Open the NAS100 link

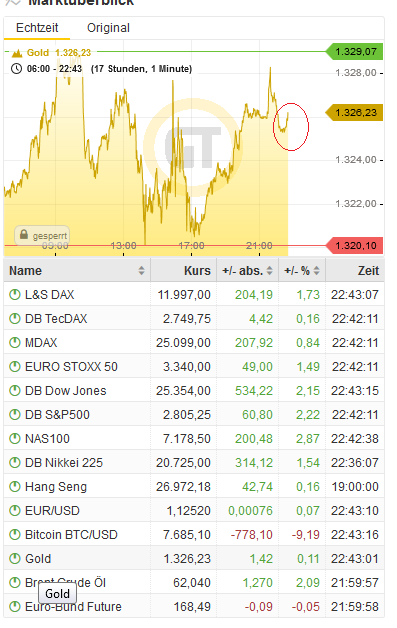[47, 439]
